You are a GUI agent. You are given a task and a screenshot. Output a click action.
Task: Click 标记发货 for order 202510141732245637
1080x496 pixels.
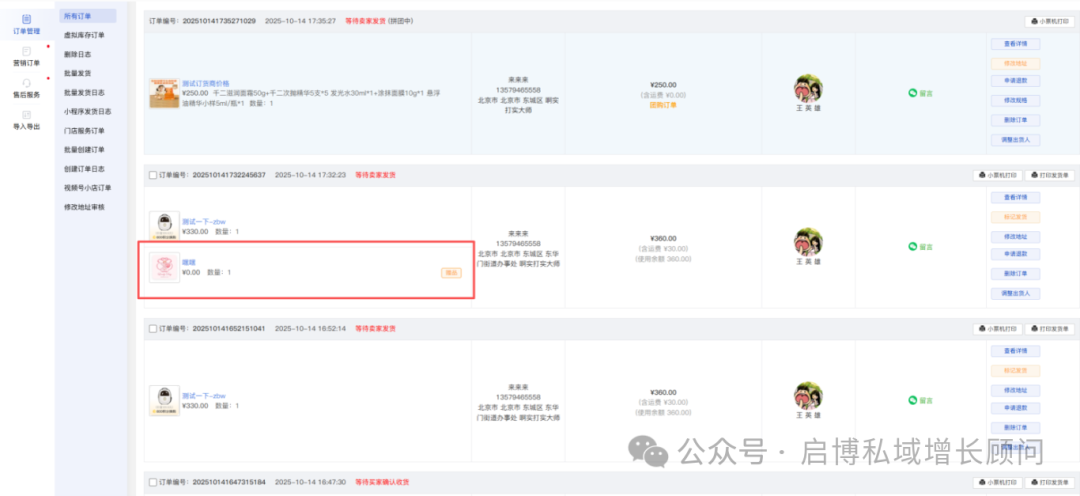[1015, 217]
